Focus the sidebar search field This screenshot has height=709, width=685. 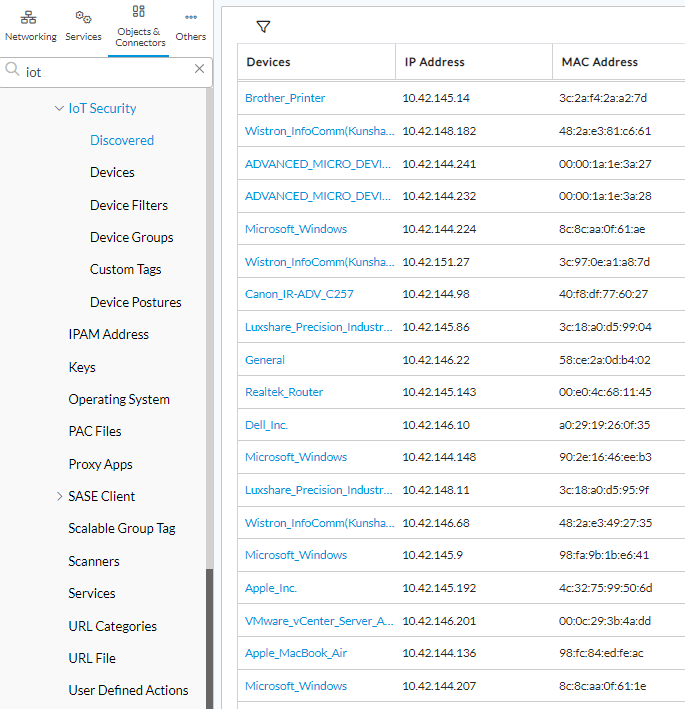point(107,72)
